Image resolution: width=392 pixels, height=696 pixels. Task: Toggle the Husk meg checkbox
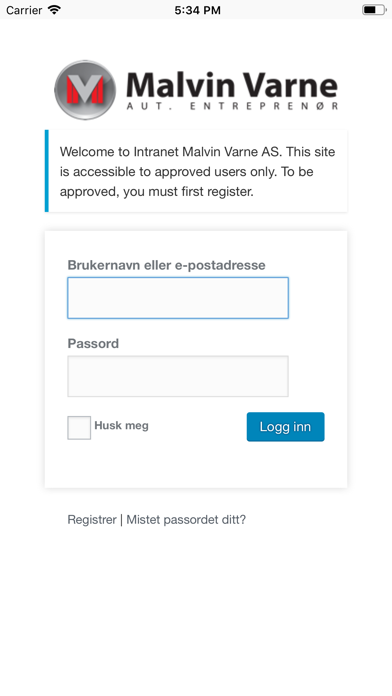point(79,428)
